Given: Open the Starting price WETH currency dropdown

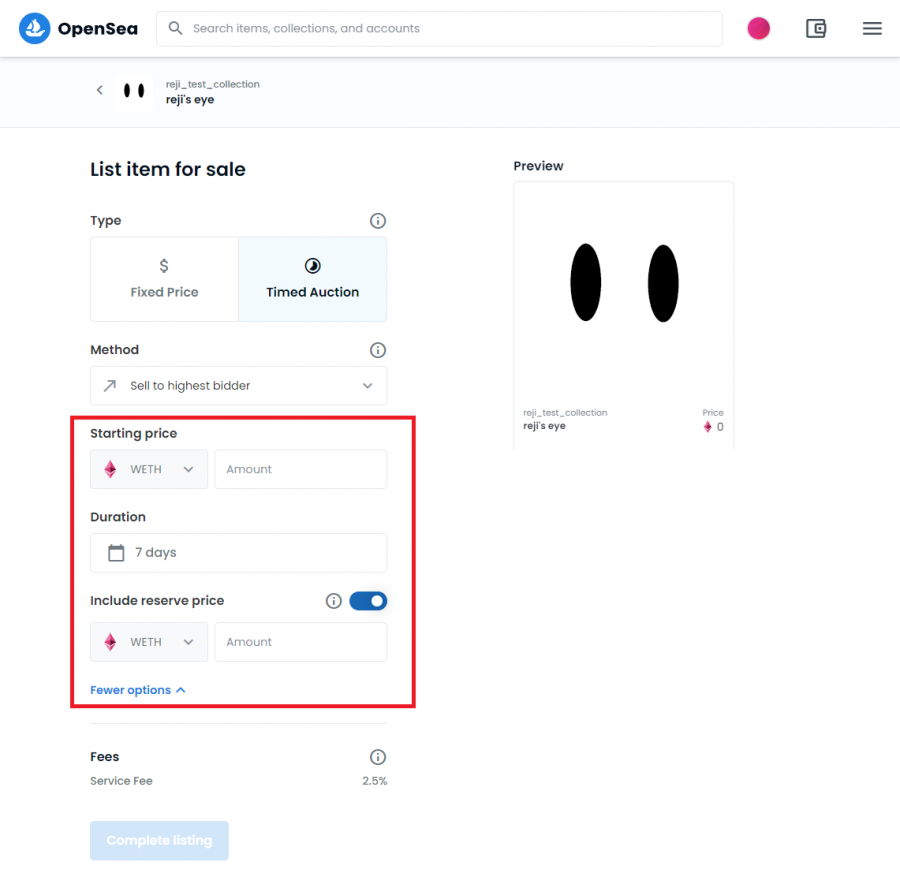Looking at the screenshot, I should point(149,469).
